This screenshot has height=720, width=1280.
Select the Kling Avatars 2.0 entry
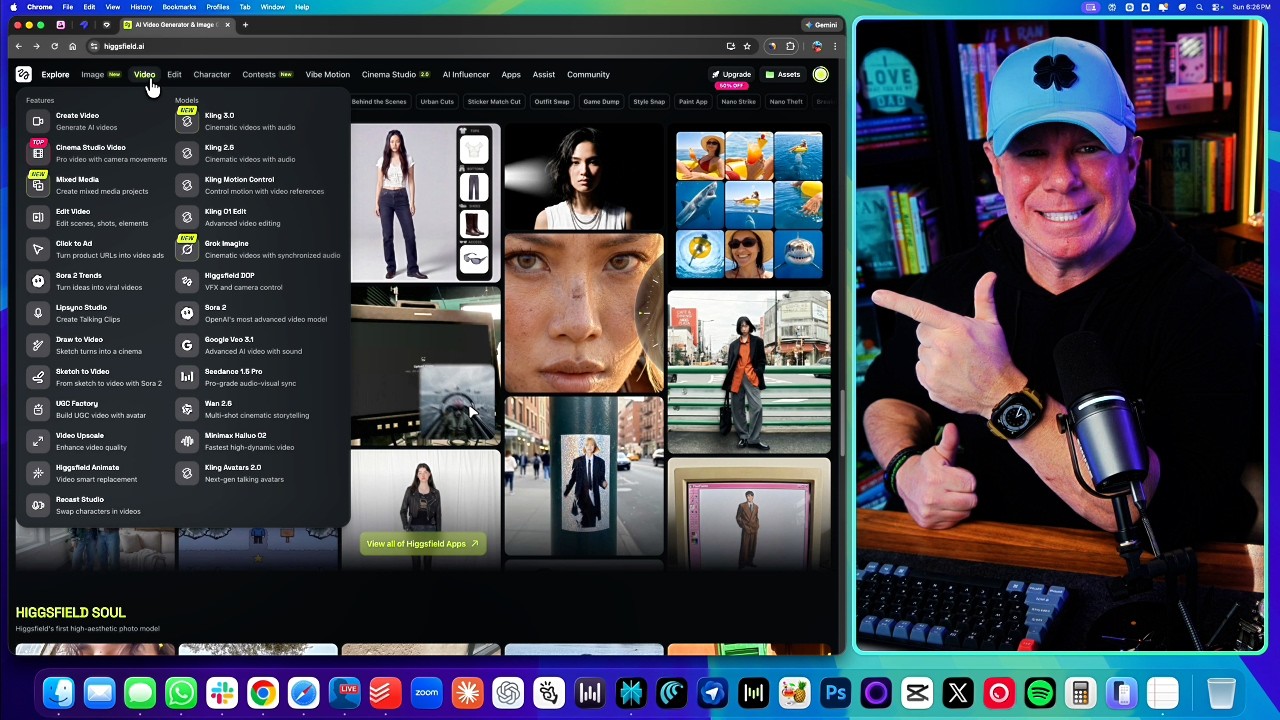(261, 473)
